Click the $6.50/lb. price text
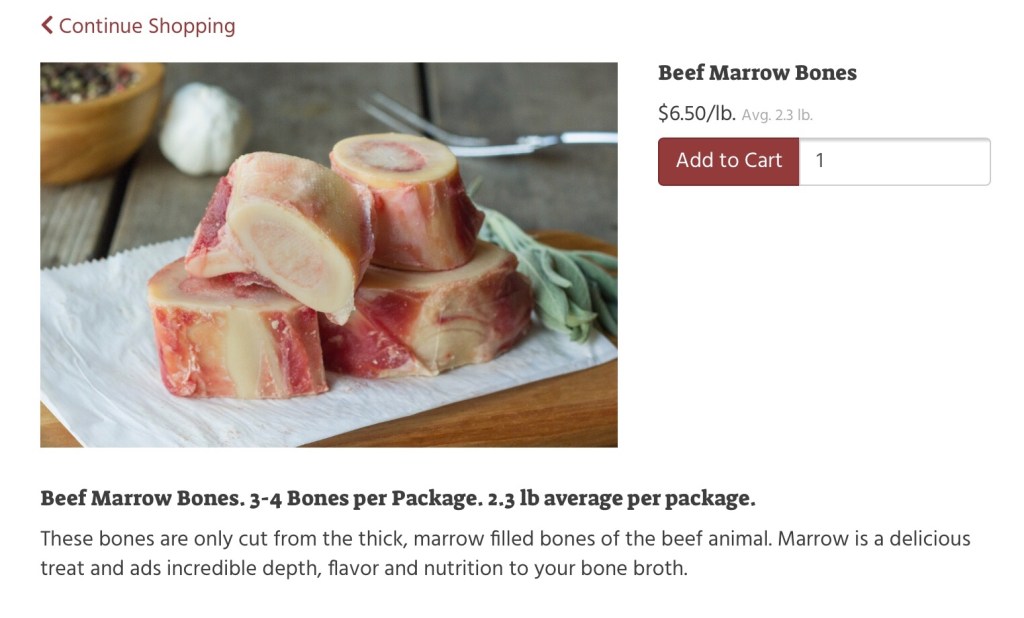This screenshot has height=618, width=1024. [x=696, y=114]
